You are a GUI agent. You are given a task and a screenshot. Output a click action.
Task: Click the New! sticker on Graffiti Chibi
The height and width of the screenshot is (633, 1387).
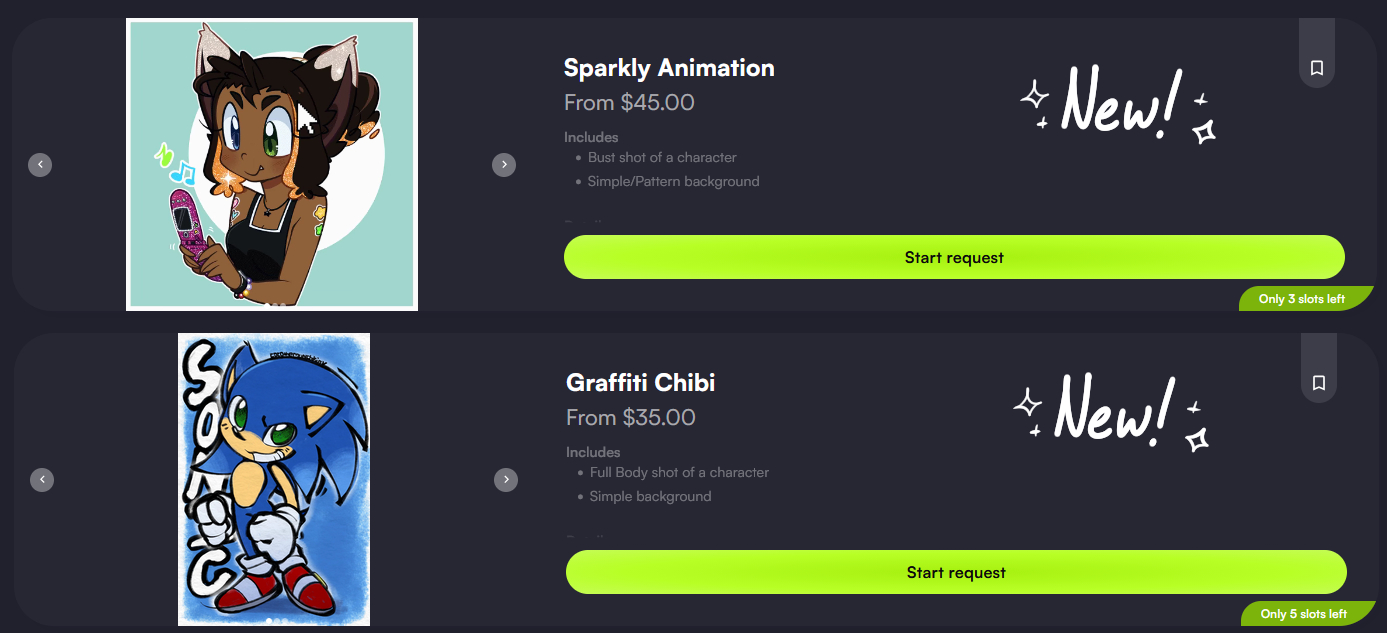pos(1112,408)
